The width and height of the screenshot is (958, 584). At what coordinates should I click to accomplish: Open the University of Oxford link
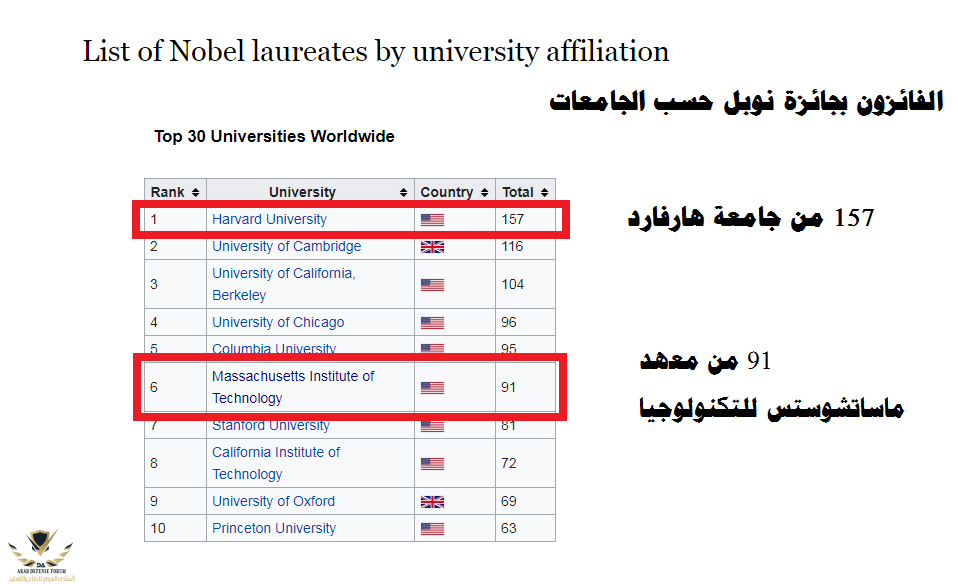tap(273, 501)
